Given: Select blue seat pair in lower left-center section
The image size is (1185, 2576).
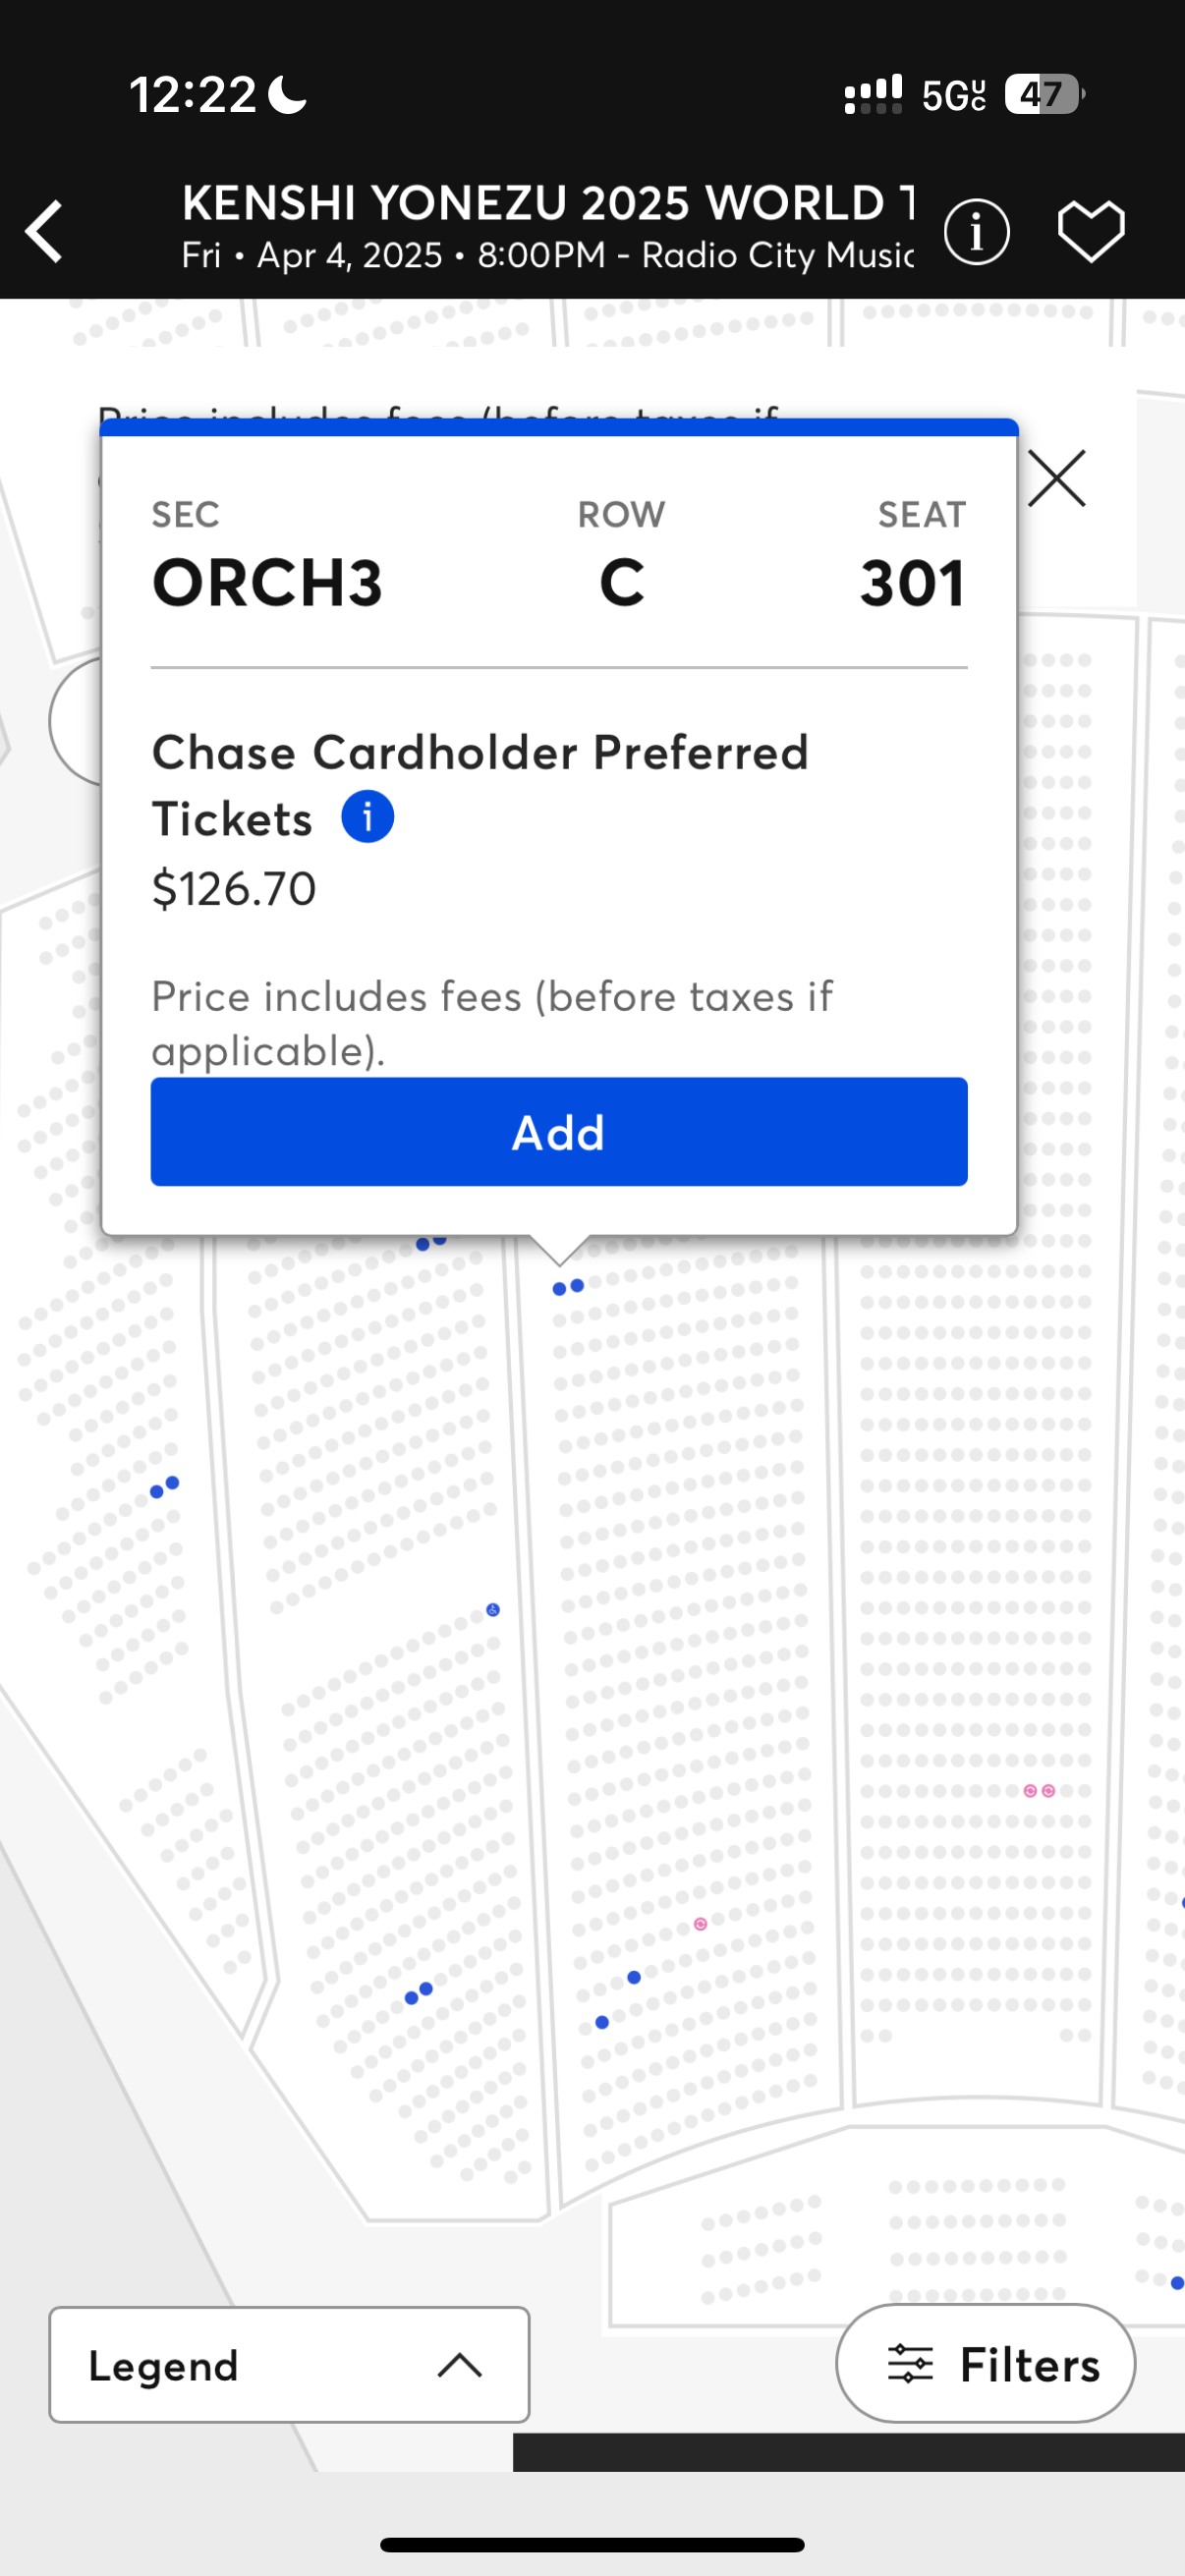Looking at the screenshot, I should click(x=418, y=1993).
